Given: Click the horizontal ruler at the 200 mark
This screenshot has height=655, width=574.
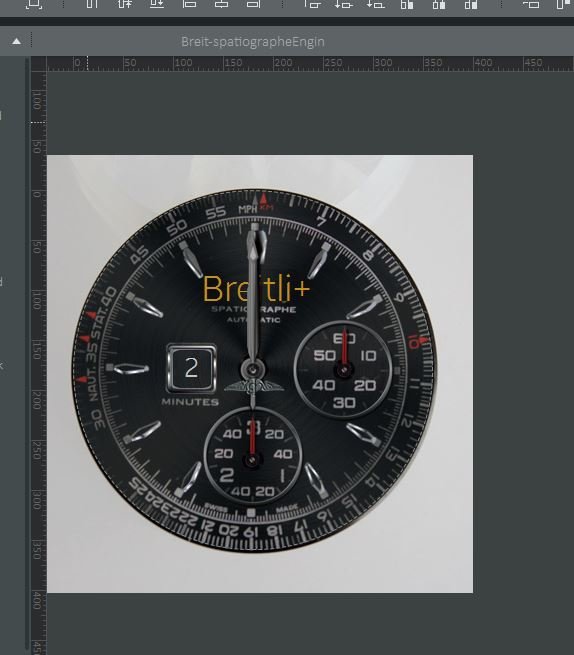Looking at the screenshot, I should pos(283,63).
